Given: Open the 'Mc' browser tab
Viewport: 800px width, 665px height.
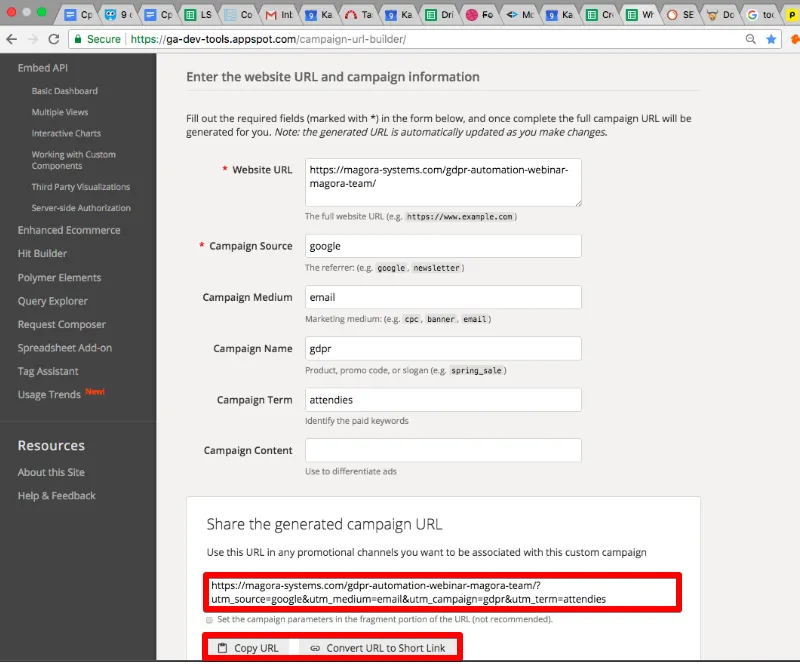Looking at the screenshot, I should point(520,15).
